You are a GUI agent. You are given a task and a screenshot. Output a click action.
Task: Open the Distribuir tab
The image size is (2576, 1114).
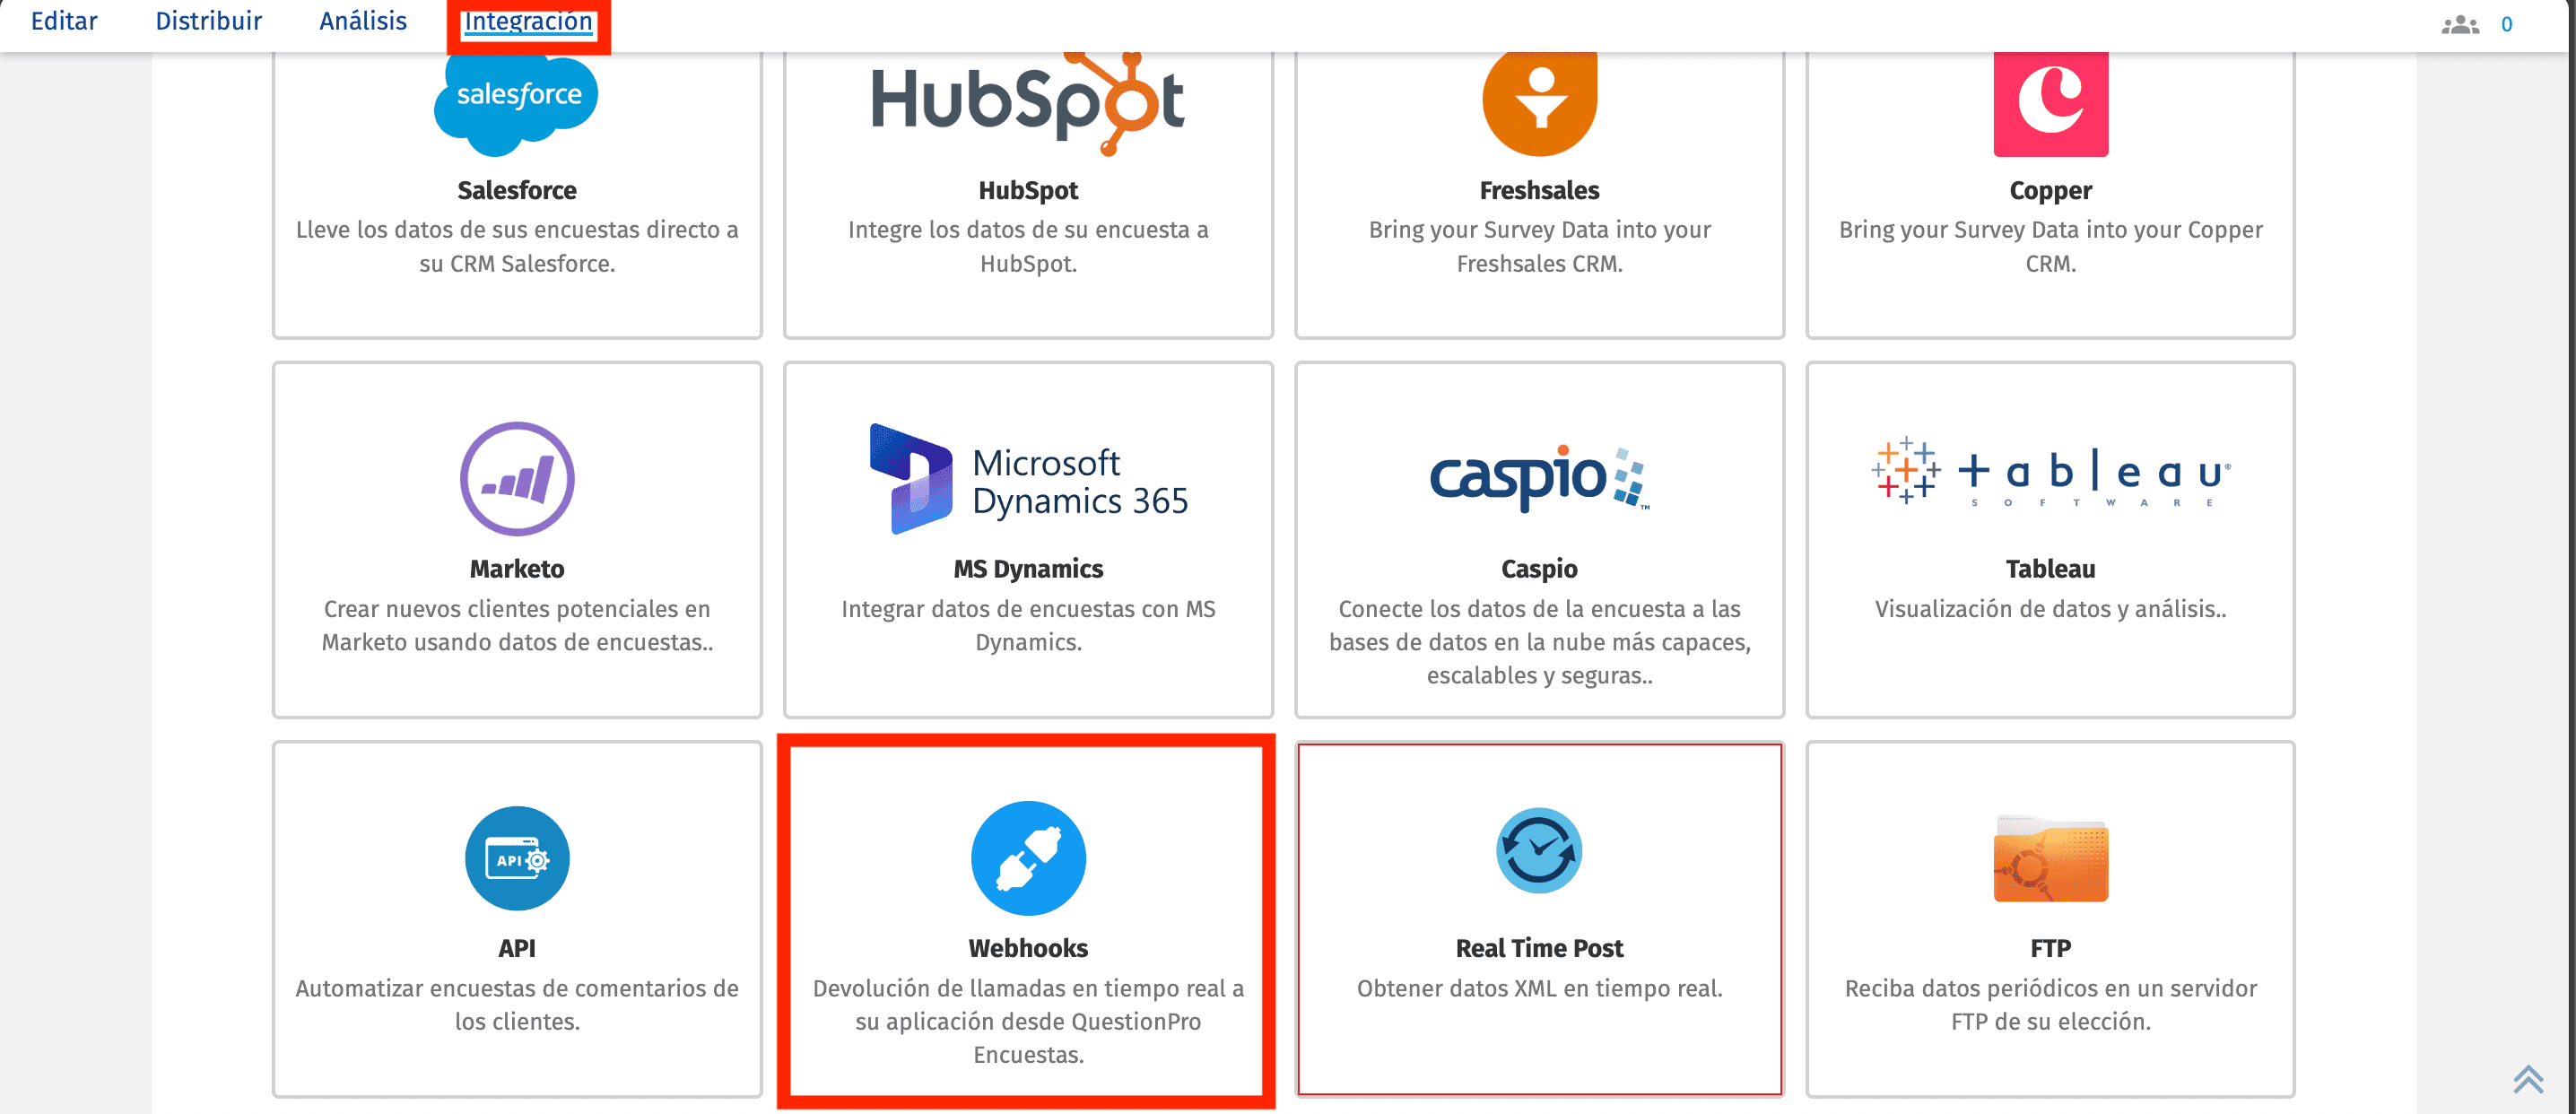[208, 21]
